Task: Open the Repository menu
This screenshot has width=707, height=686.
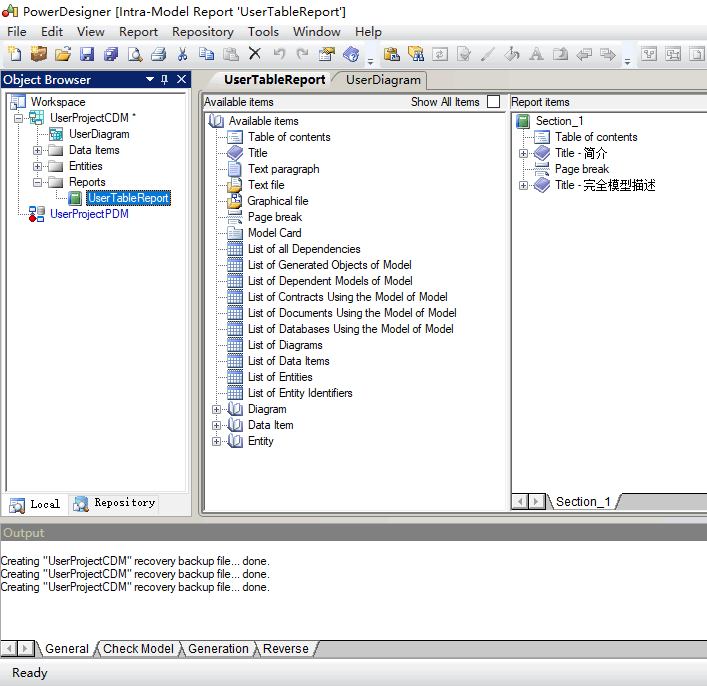Action: 203,32
